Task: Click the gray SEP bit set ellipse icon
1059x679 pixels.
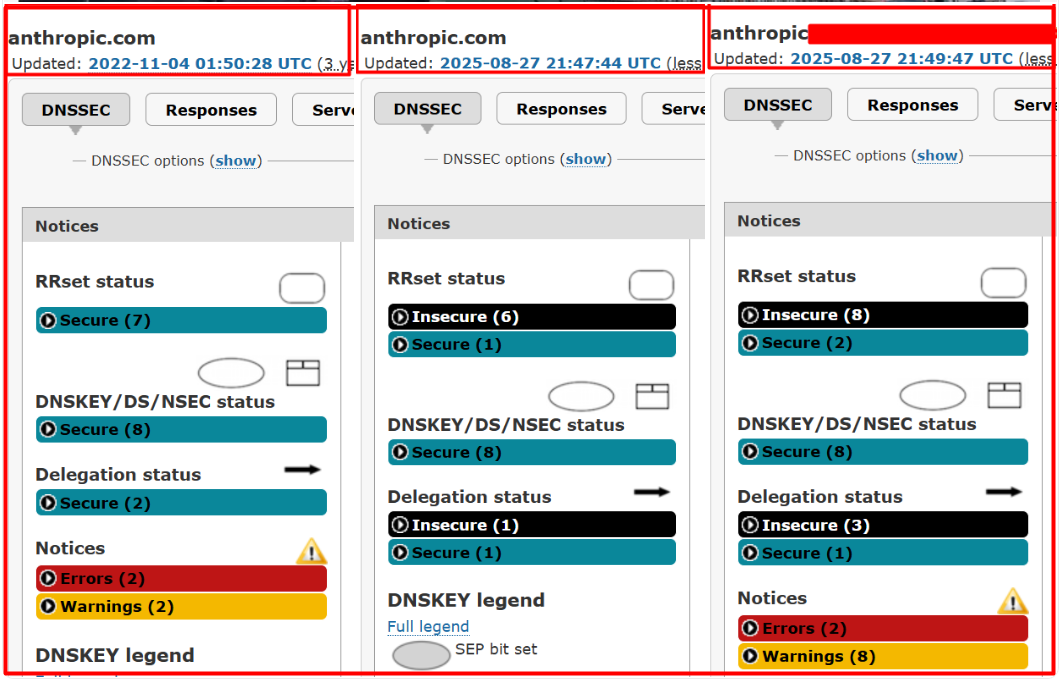Action: click(x=421, y=655)
